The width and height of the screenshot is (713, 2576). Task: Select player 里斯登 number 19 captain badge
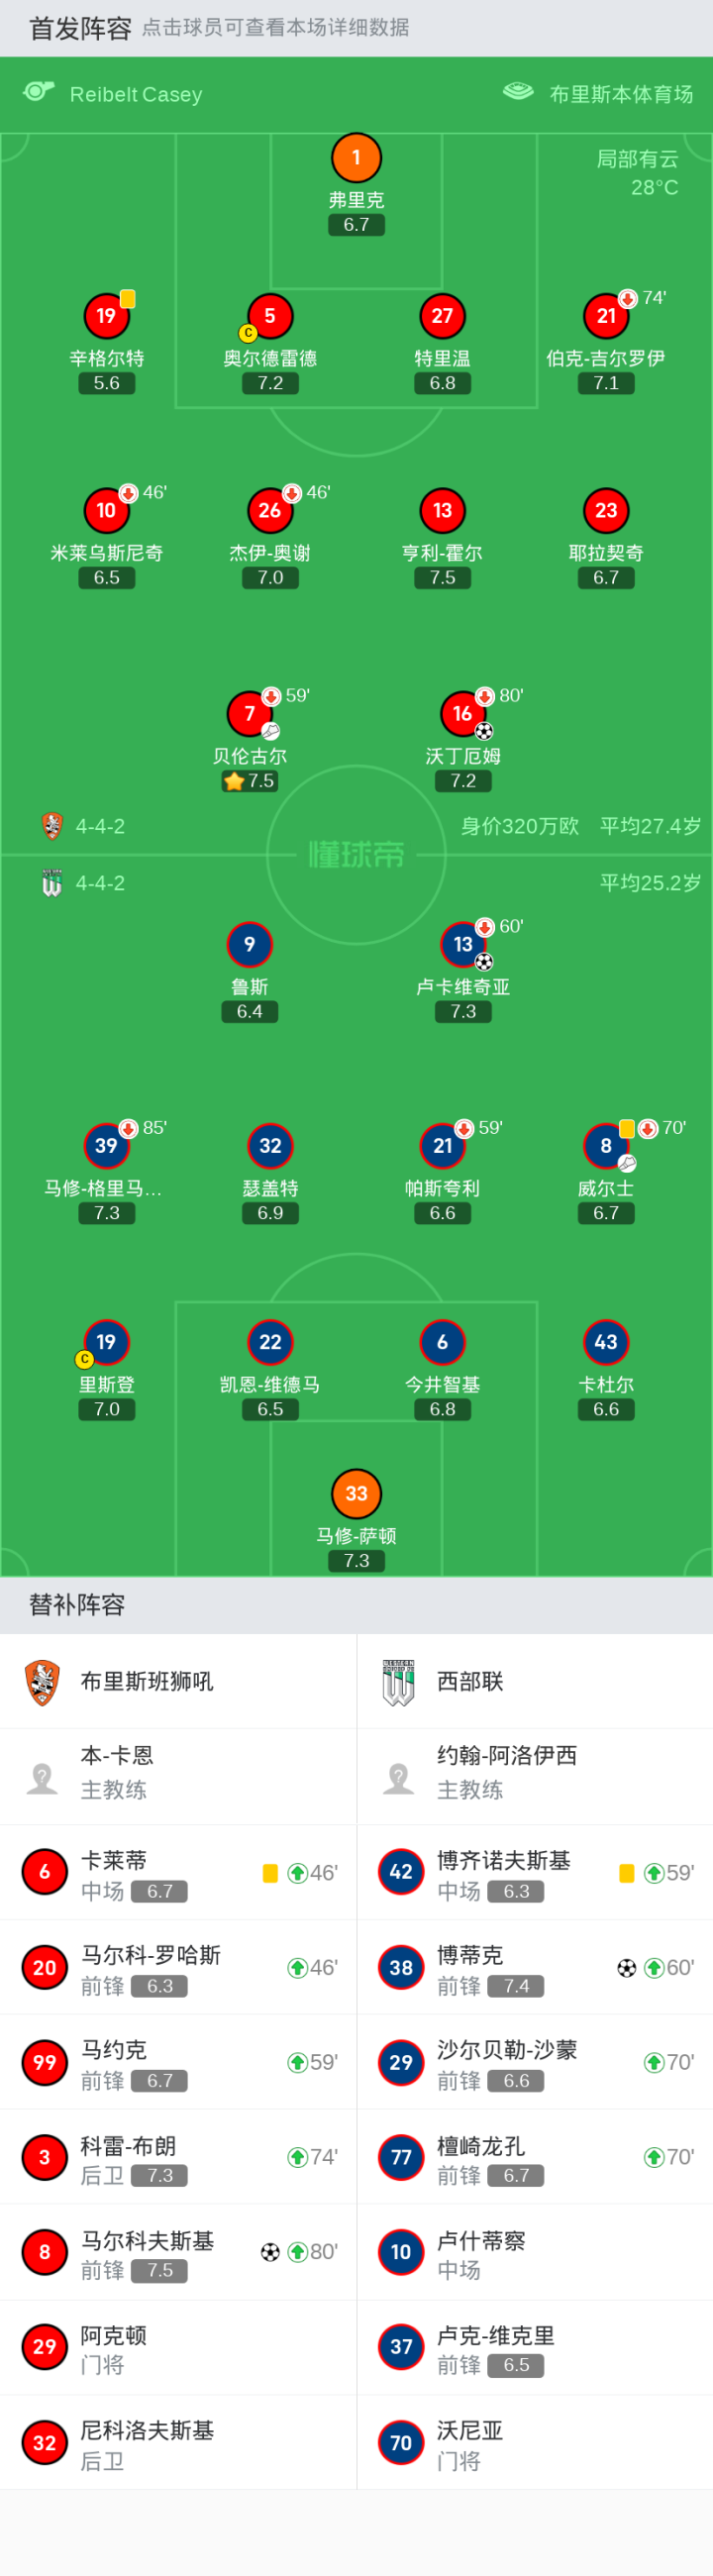point(106,1342)
